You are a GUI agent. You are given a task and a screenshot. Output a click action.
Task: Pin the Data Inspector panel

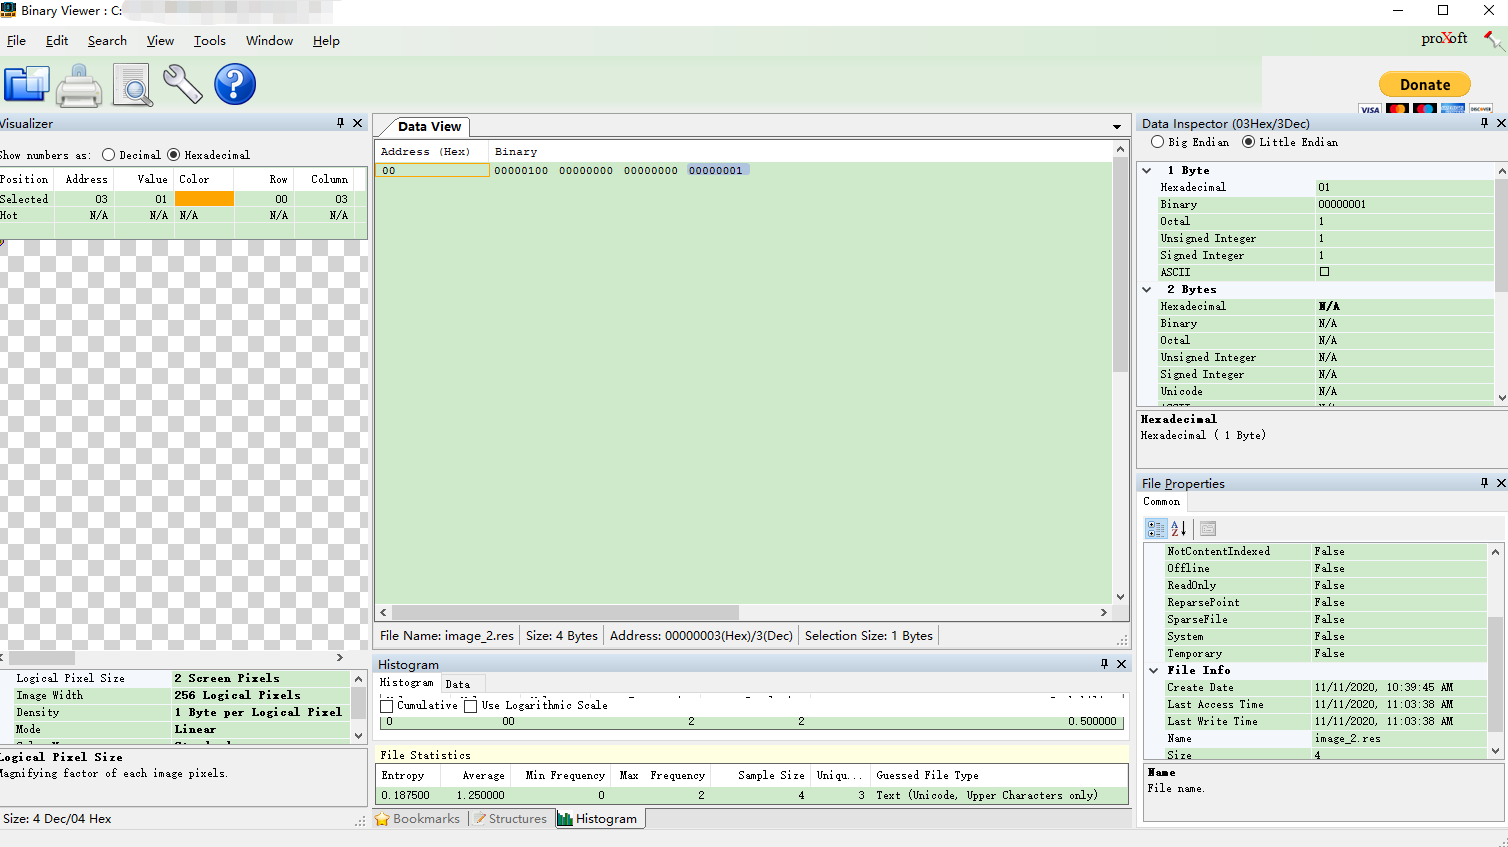click(x=1484, y=123)
